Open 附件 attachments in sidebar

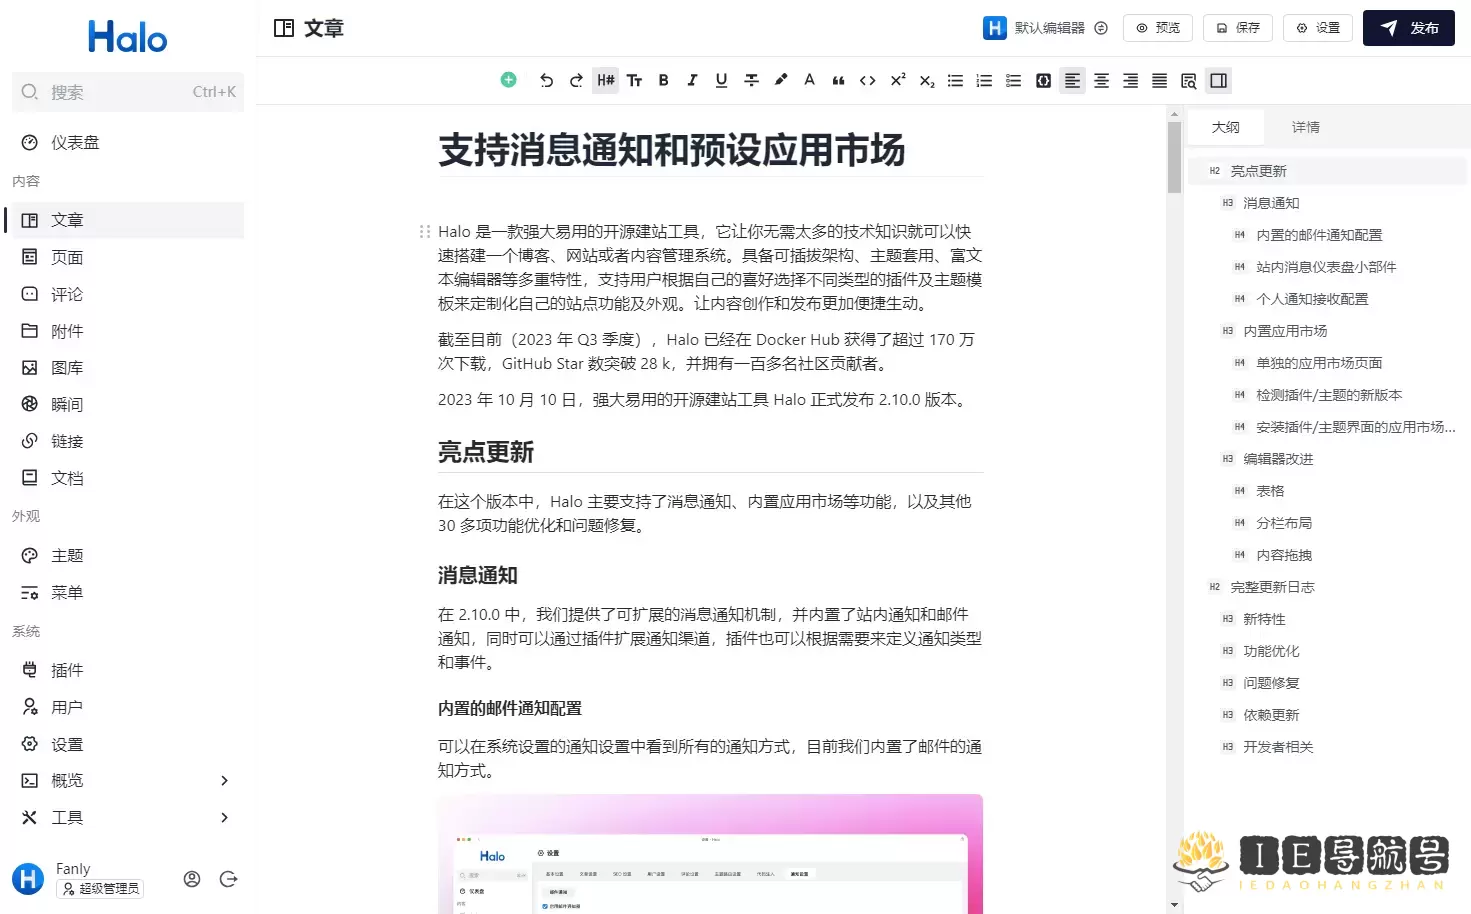(x=126, y=331)
